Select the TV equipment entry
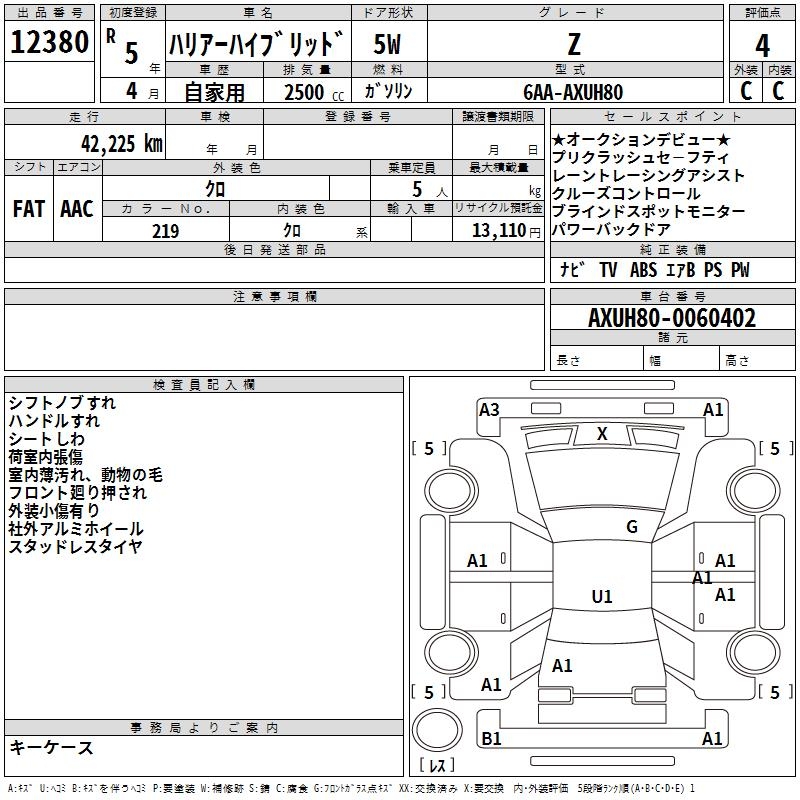This screenshot has height=800, width=800. pos(608,270)
